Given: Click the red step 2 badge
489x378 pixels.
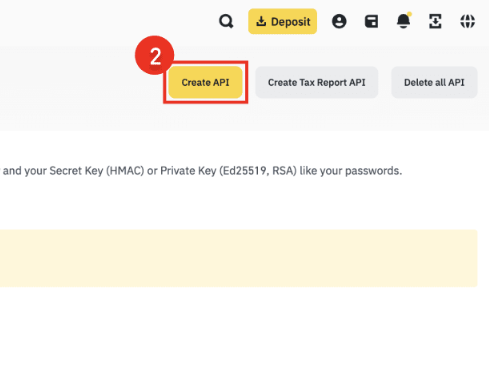Looking at the screenshot, I should [x=154, y=55].
